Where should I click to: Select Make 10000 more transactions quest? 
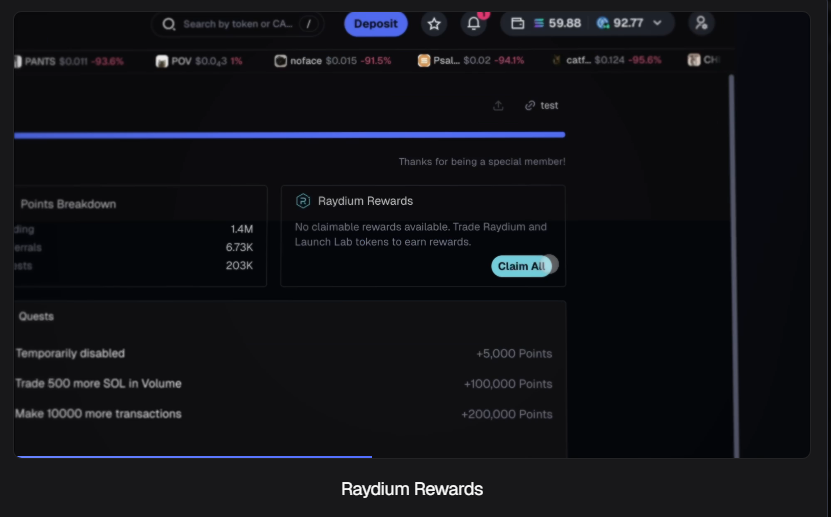(x=98, y=414)
